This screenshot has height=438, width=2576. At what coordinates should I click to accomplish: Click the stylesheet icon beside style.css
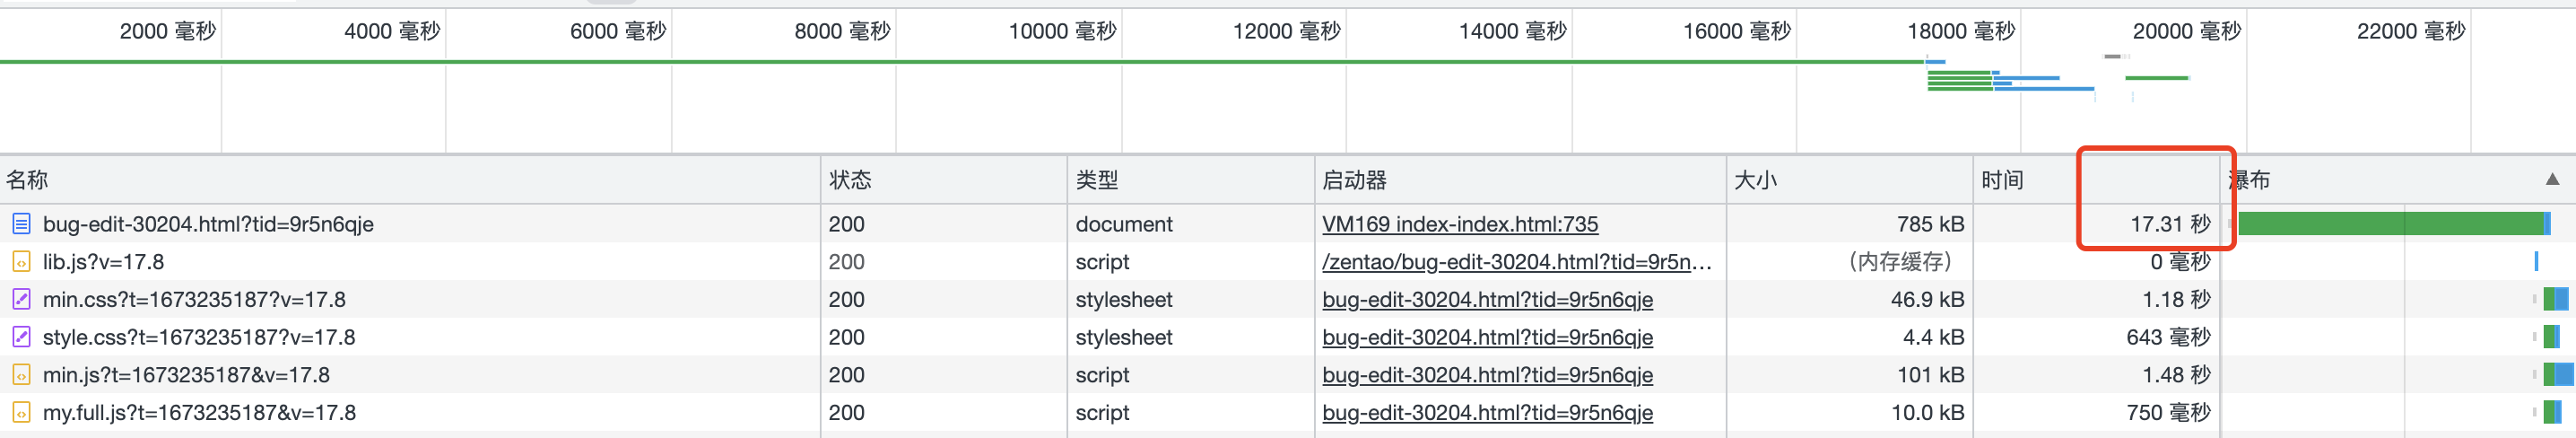pyautogui.click(x=21, y=337)
